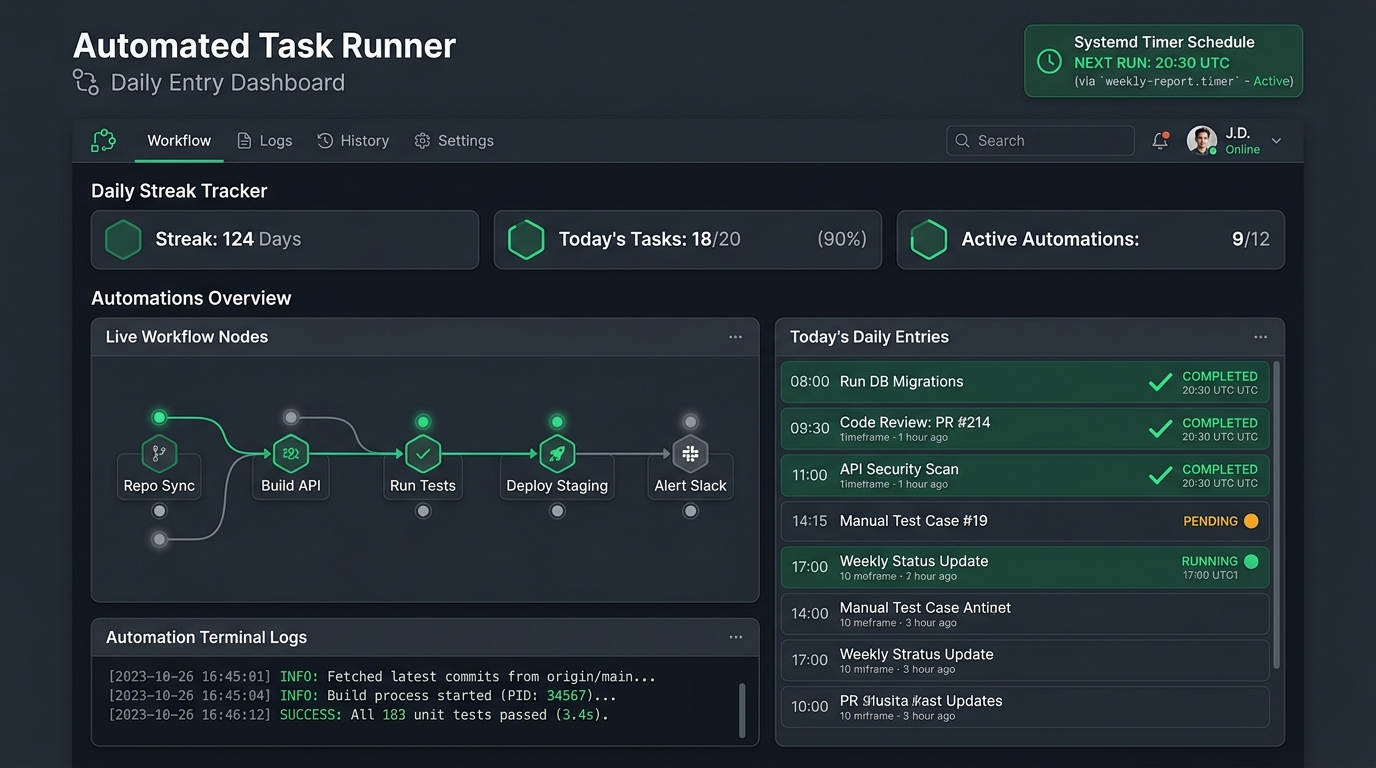This screenshot has width=1376, height=768.
Task: Open the Systemd Timer Schedule card
Action: [x=1164, y=61]
